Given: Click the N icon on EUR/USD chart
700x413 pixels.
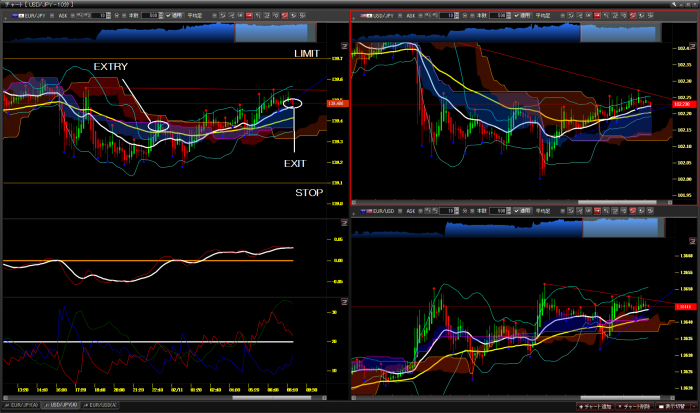Looking at the screenshot, I should click(x=692, y=241).
